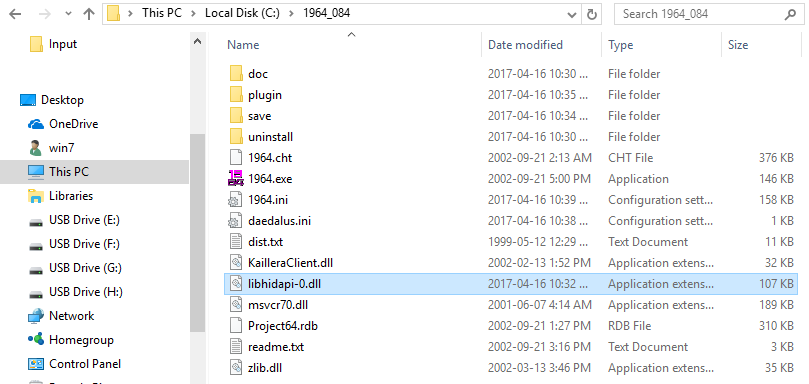Go up one folder level

(x=89, y=14)
